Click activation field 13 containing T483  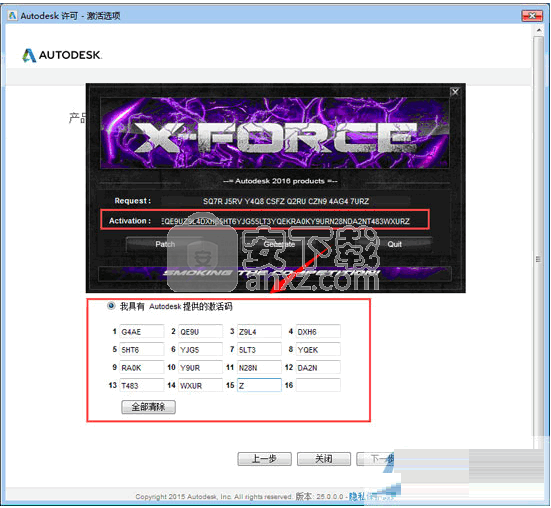(x=142, y=385)
